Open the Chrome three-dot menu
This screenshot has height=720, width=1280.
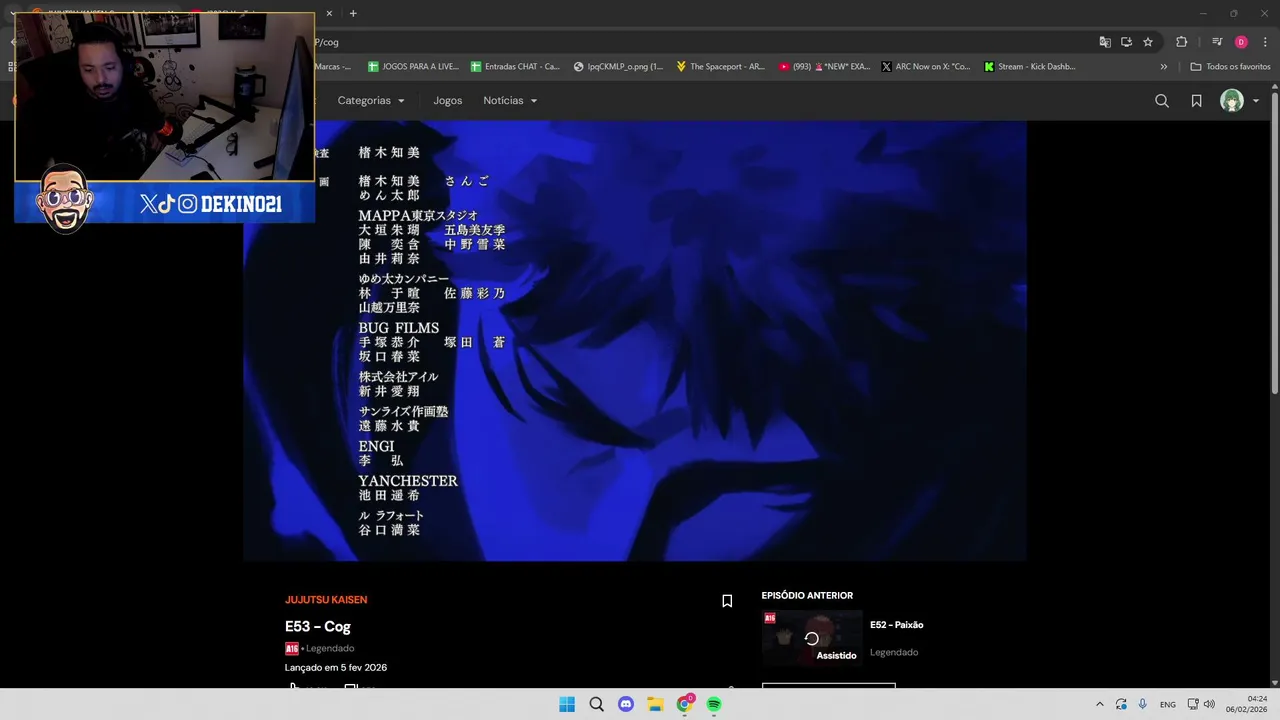[1265, 42]
